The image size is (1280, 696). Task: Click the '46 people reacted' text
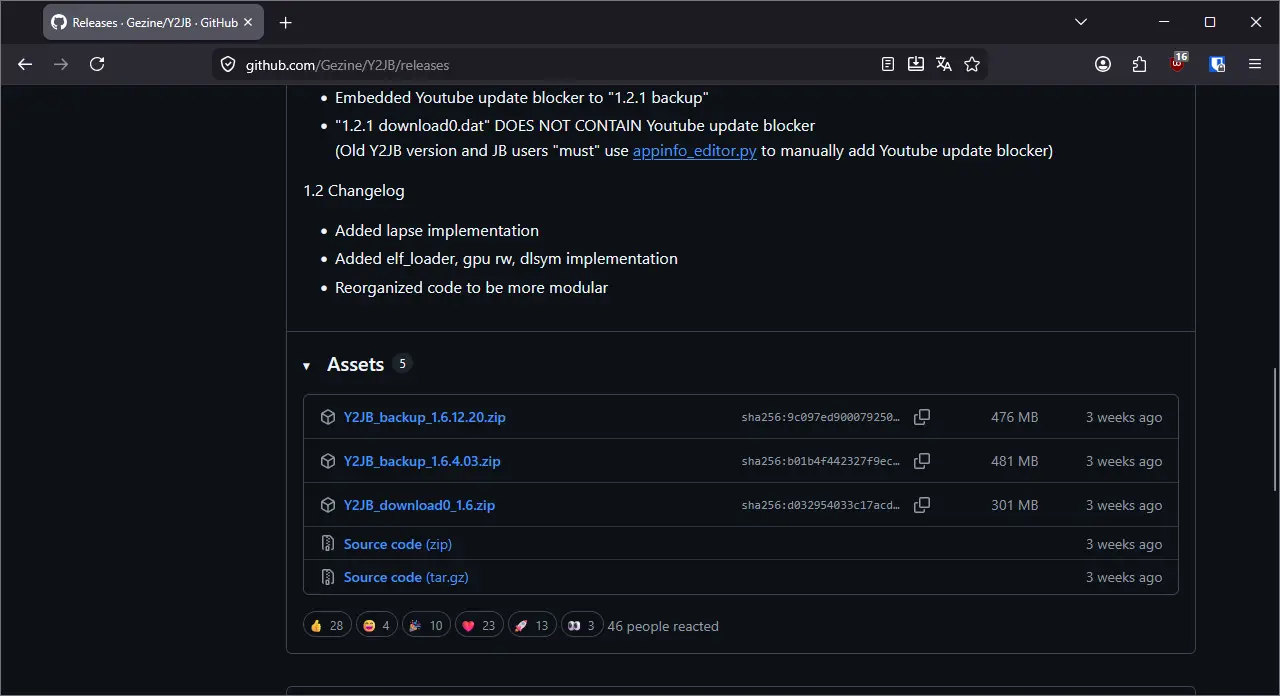663,627
